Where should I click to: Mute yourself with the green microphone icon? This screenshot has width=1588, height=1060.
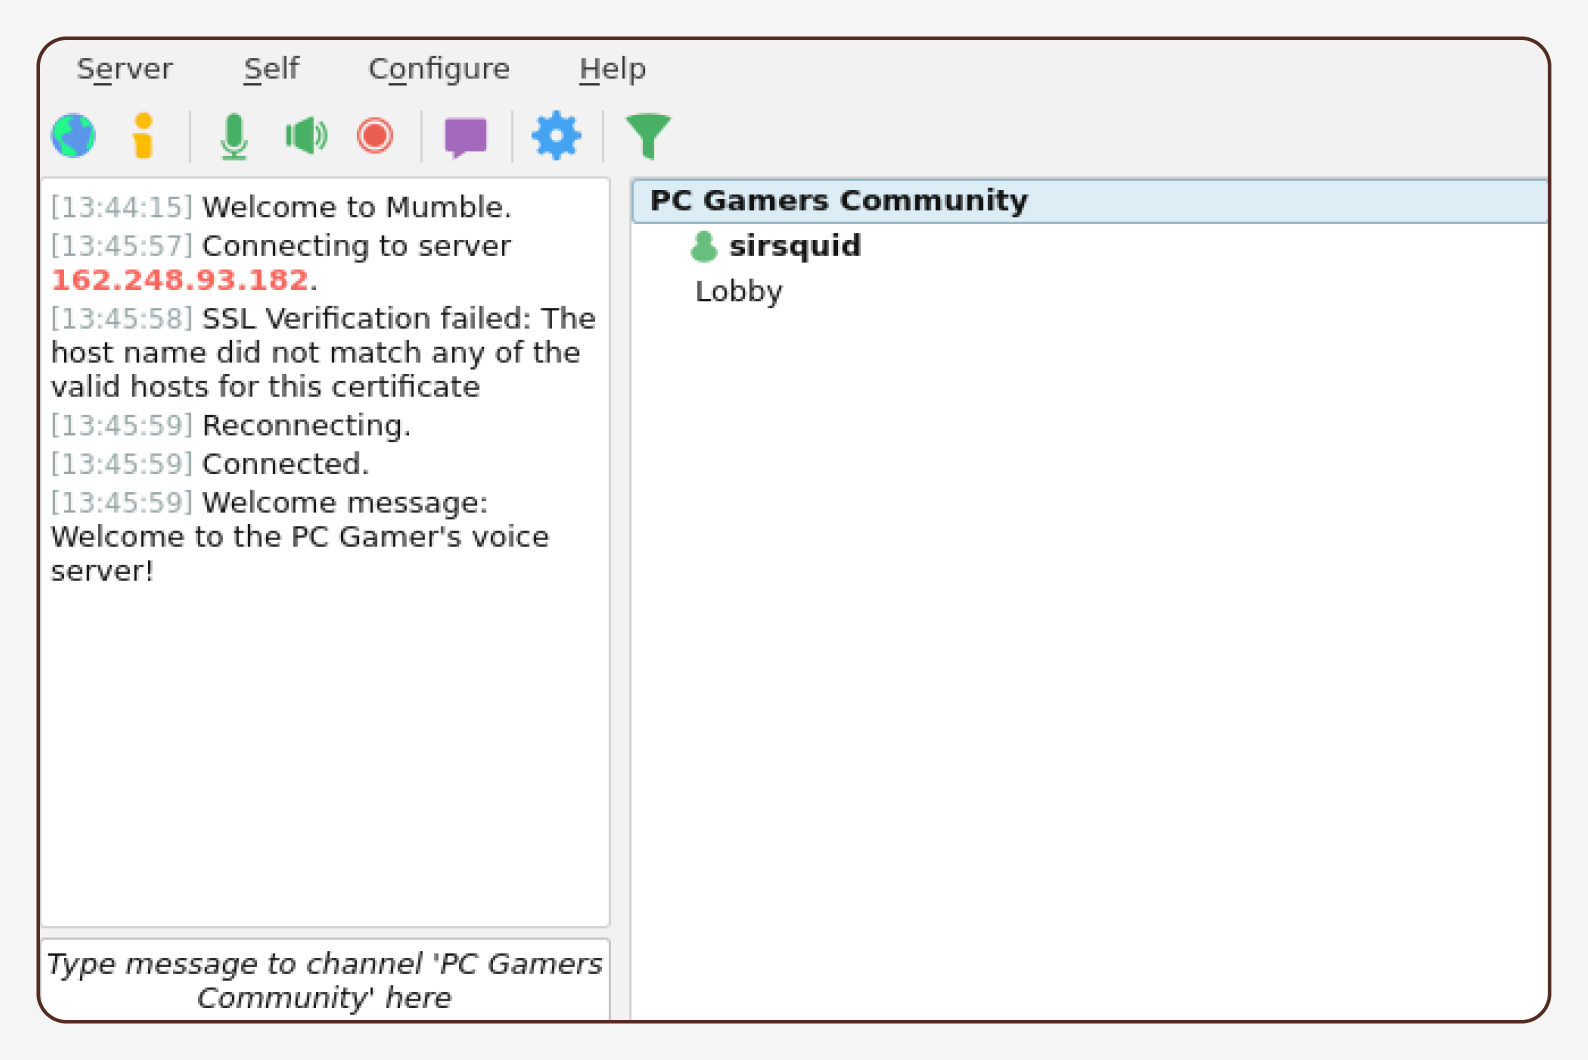click(x=234, y=136)
